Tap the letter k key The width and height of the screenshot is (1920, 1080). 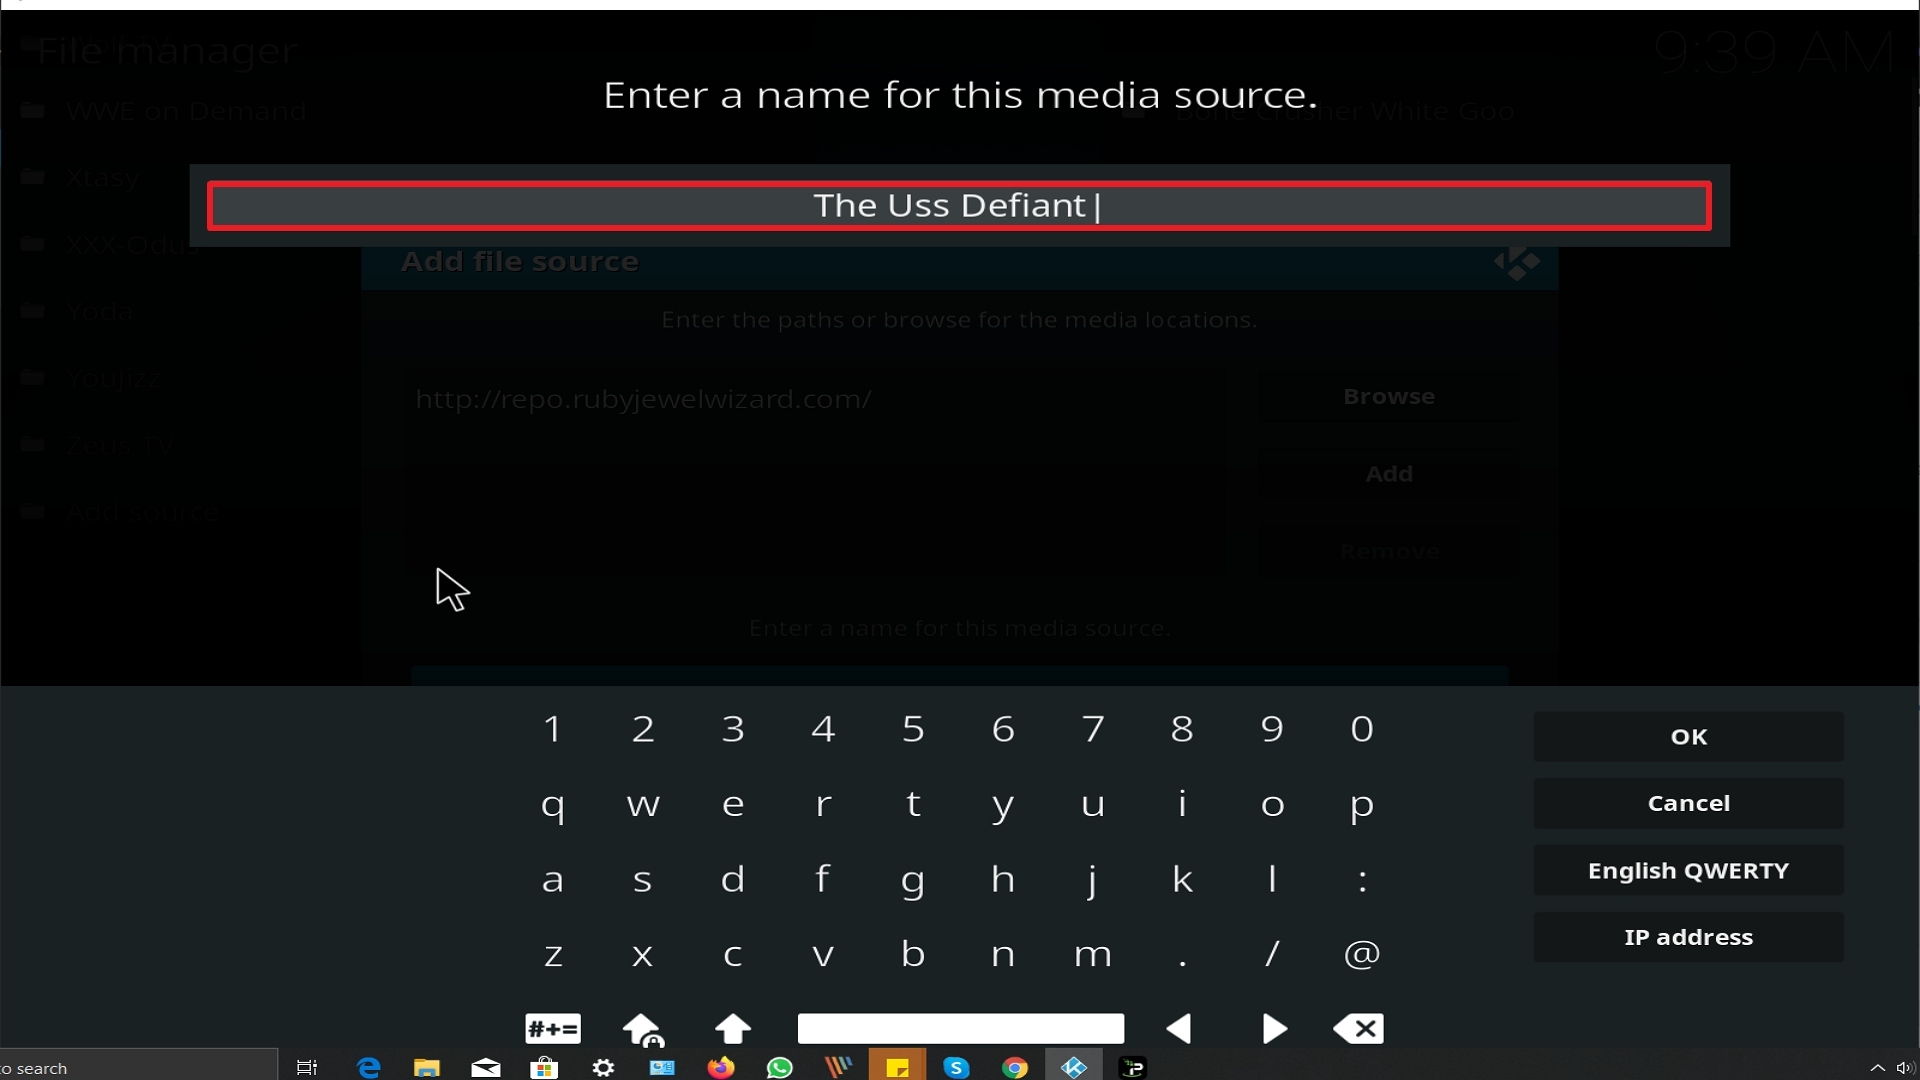click(x=1183, y=880)
